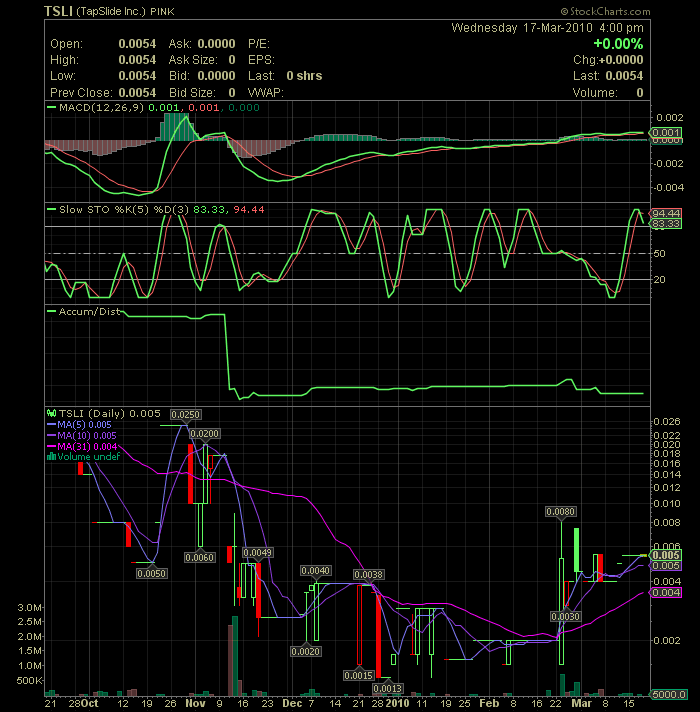Click the 2010 date axis label

click(x=398, y=703)
